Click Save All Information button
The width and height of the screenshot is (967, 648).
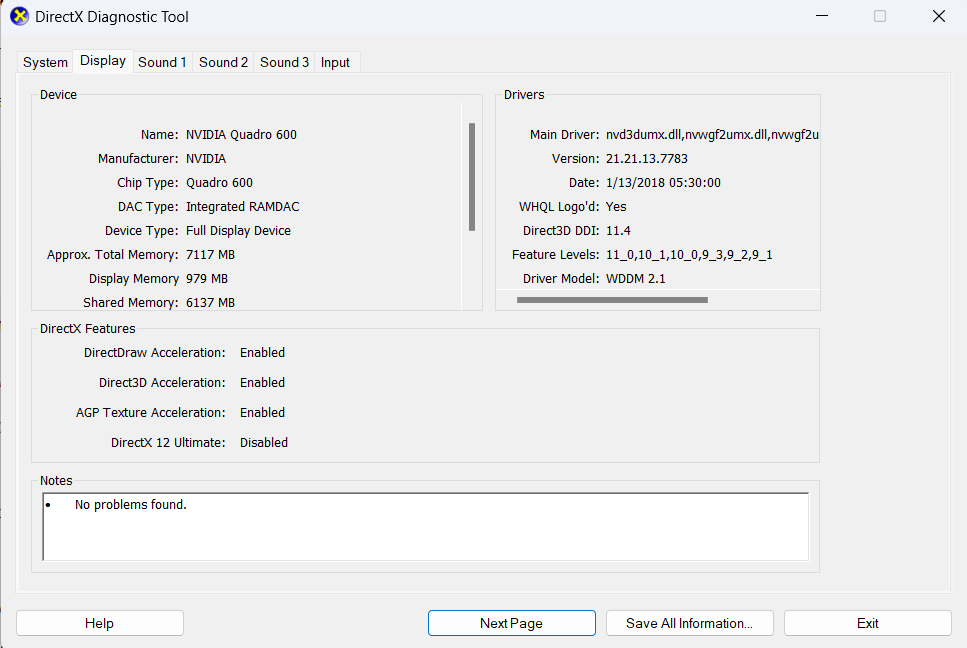689,623
